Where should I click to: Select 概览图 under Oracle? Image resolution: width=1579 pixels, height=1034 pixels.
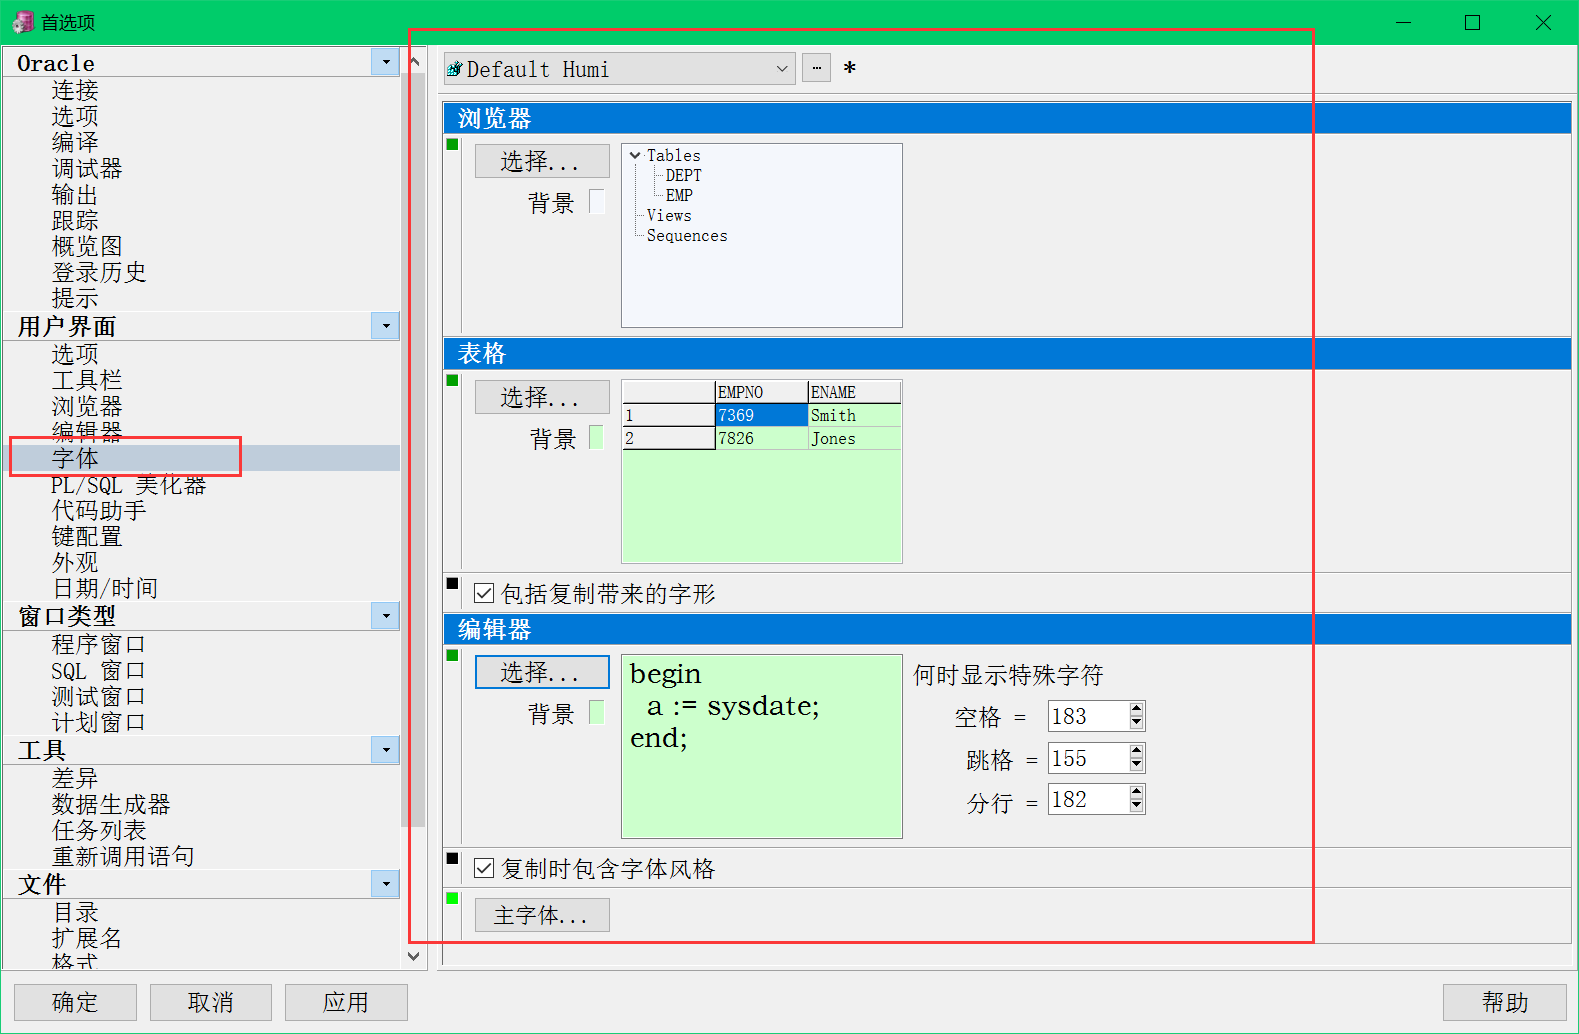point(87,246)
